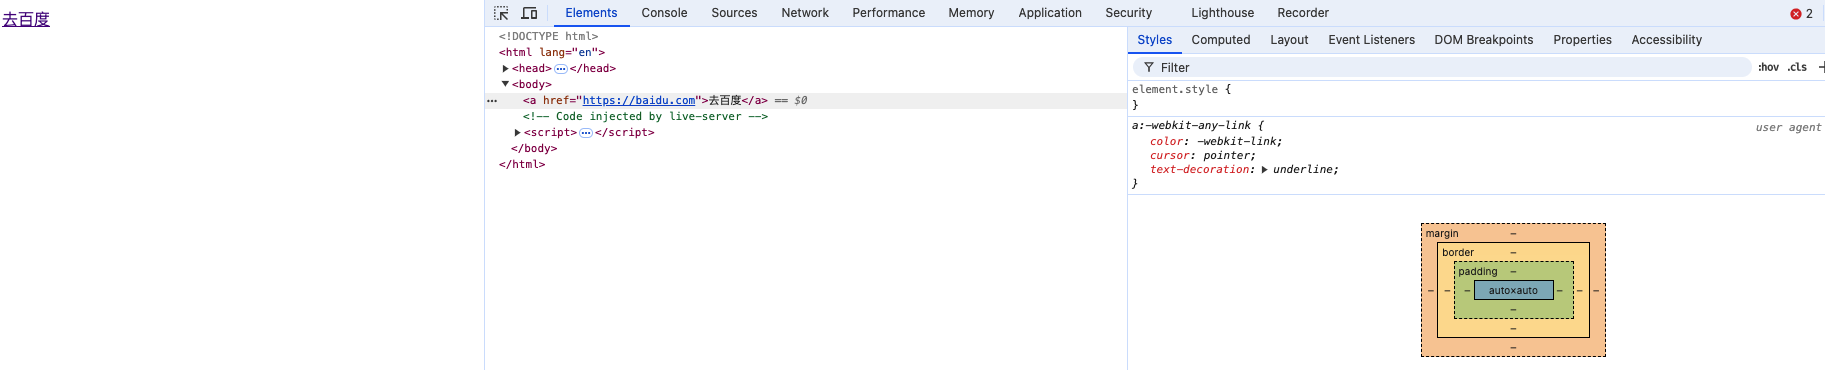Select the Accessibility sidebar tab
Image resolution: width=1825 pixels, height=370 pixels.
1666,40
